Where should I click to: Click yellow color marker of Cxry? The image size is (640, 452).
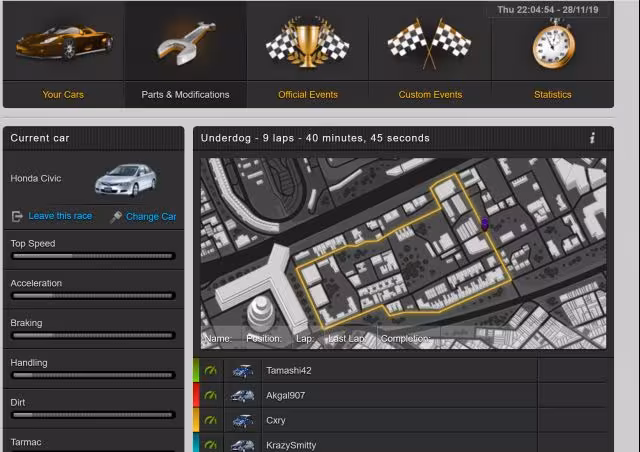[x=196, y=420]
